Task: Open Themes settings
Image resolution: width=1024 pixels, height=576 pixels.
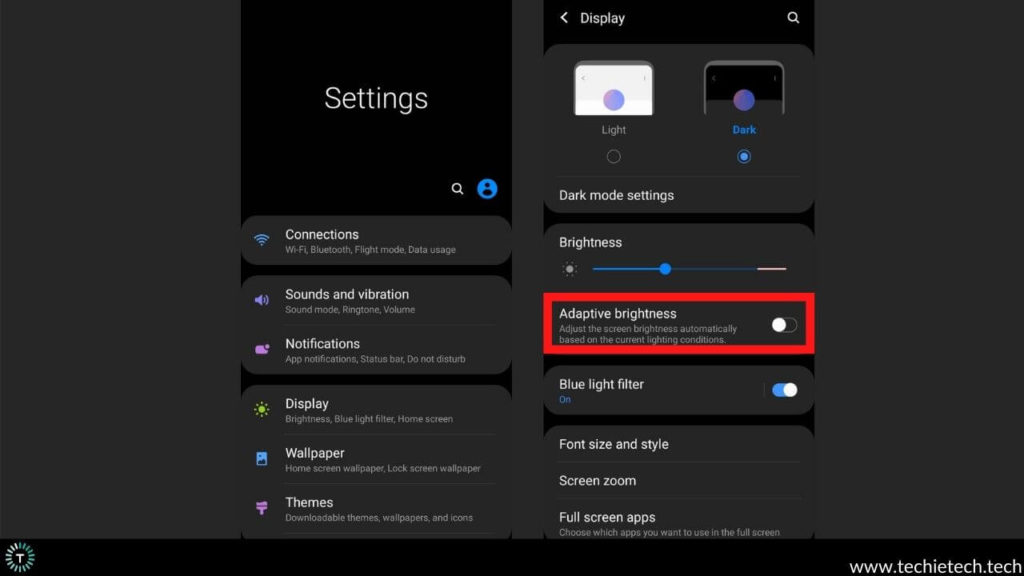Action: (x=376, y=509)
